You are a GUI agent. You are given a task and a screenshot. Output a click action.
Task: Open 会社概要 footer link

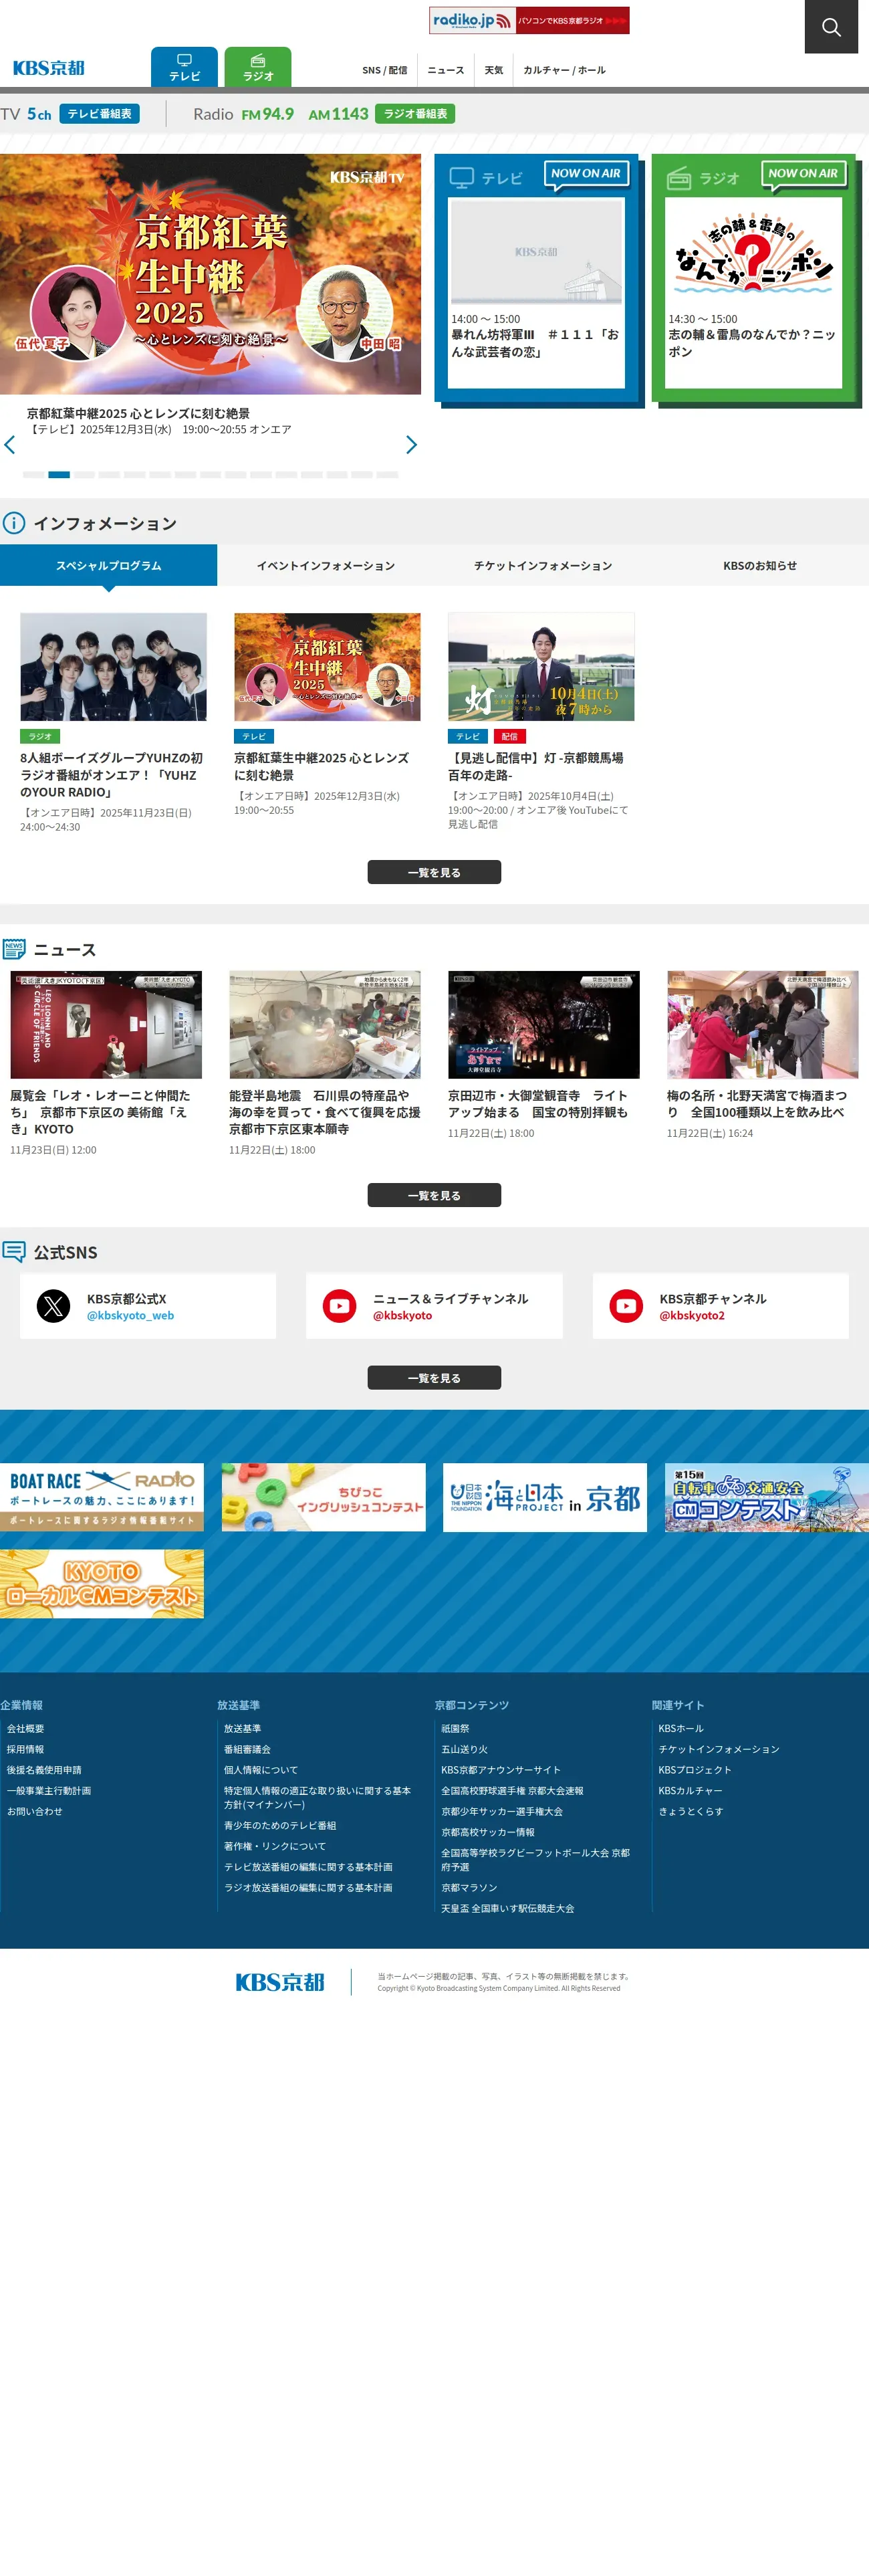26,1729
